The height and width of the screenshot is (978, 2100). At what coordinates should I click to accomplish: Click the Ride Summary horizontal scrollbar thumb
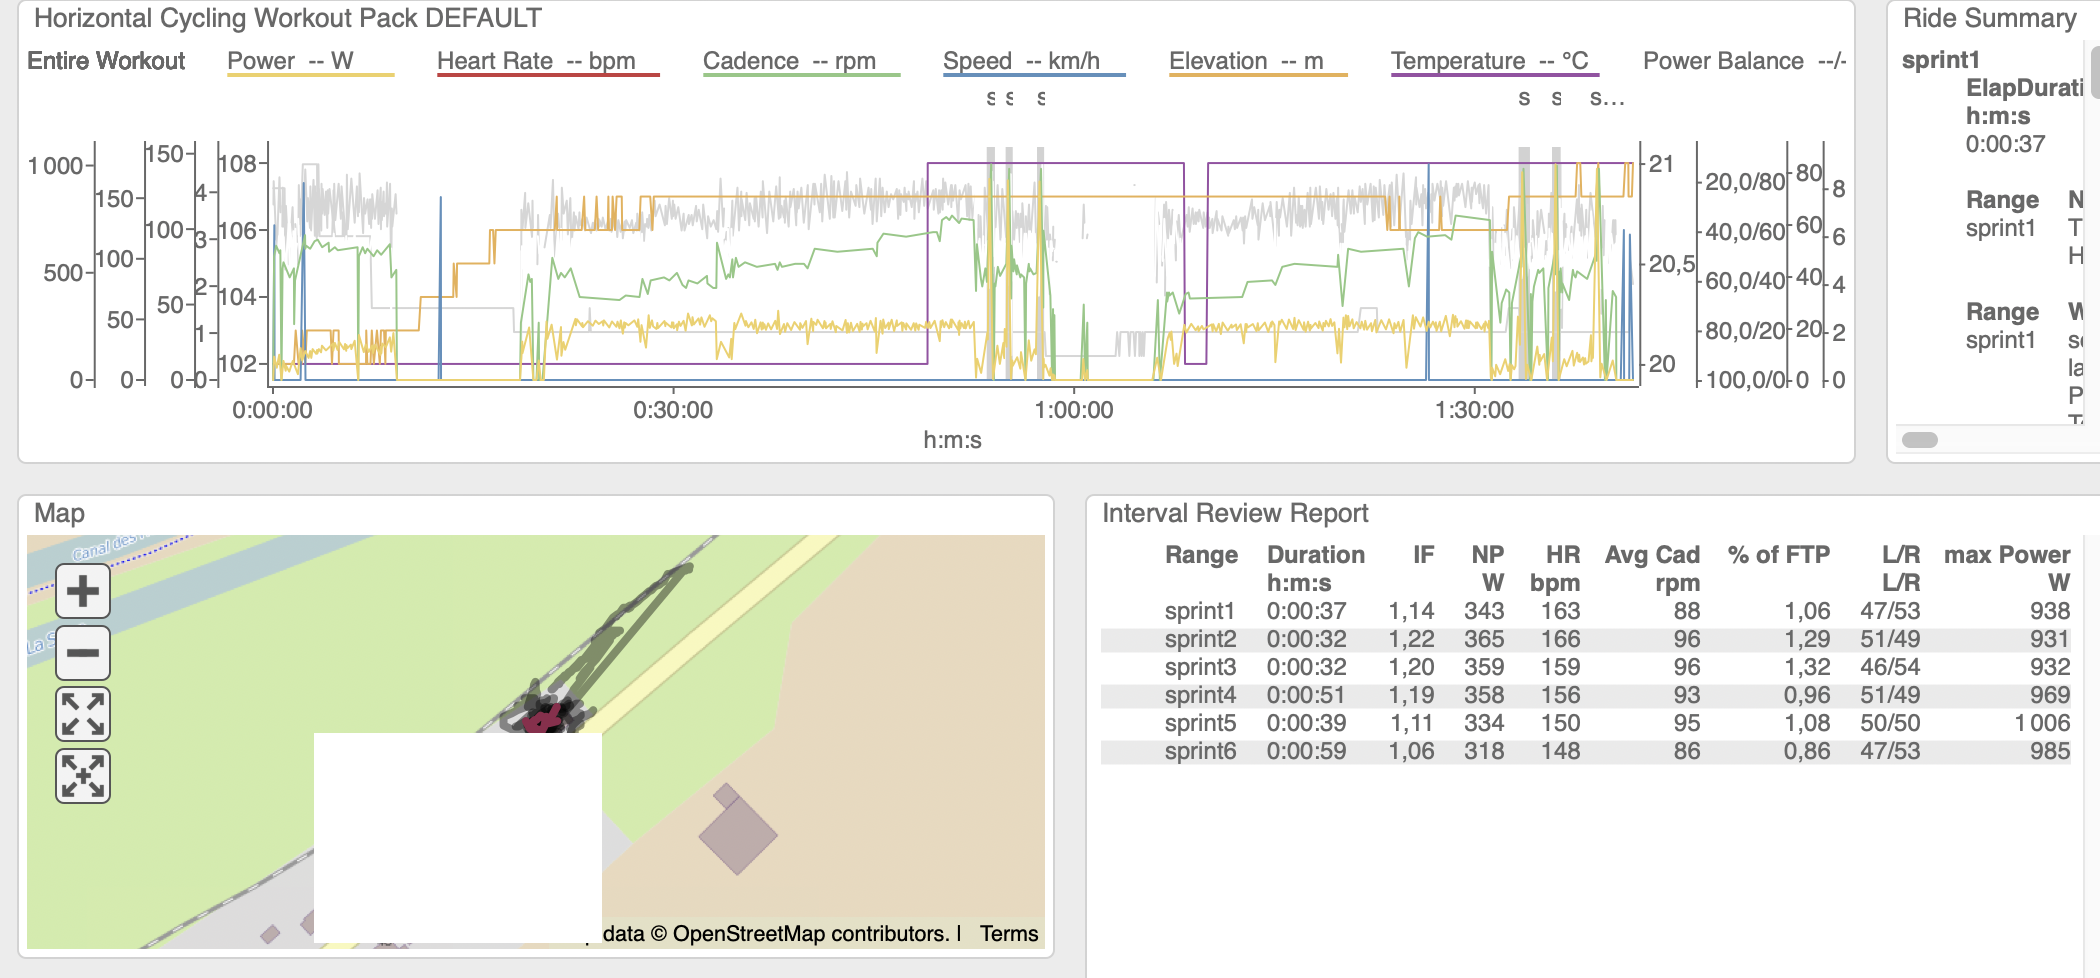click(1919, 440)
